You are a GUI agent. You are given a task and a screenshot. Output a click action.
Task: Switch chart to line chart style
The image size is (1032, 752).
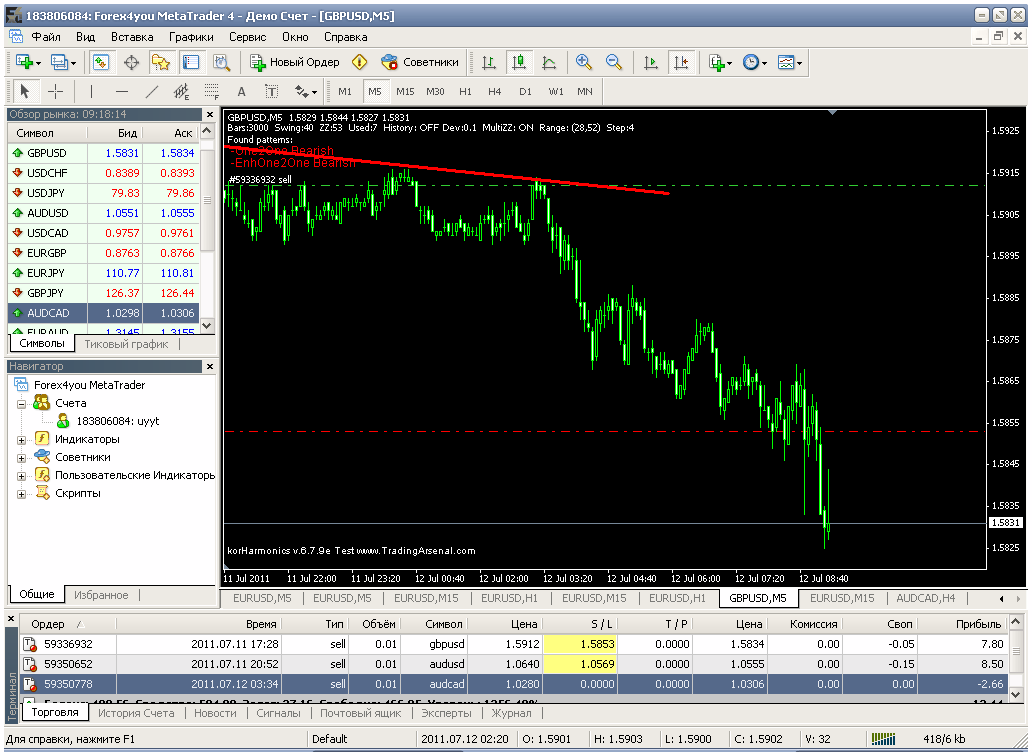(x=549, y=62)
